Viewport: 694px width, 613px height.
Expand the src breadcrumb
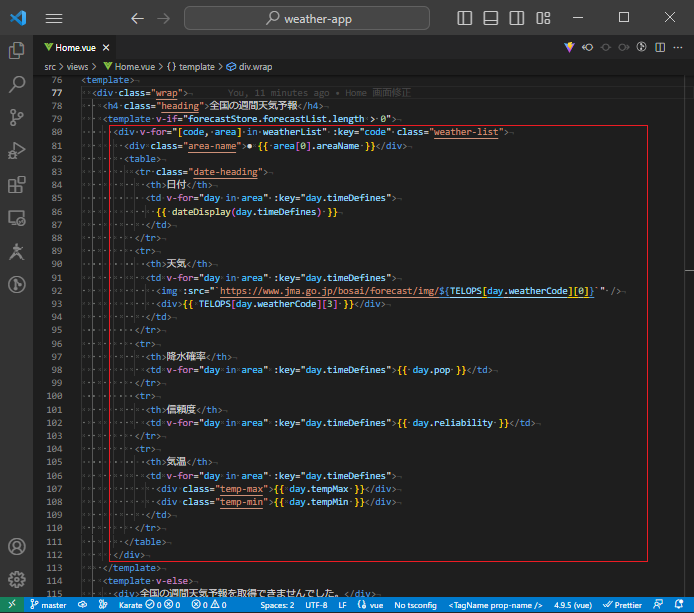(50, 67)
